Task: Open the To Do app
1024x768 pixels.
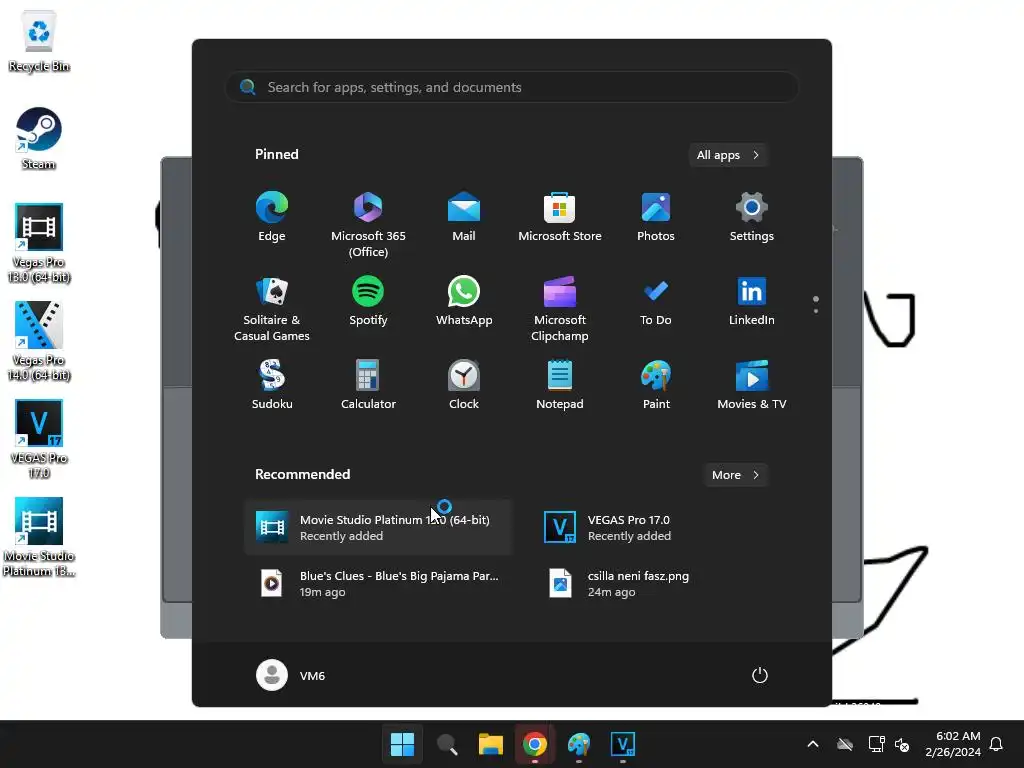Action: coord(656,301)
